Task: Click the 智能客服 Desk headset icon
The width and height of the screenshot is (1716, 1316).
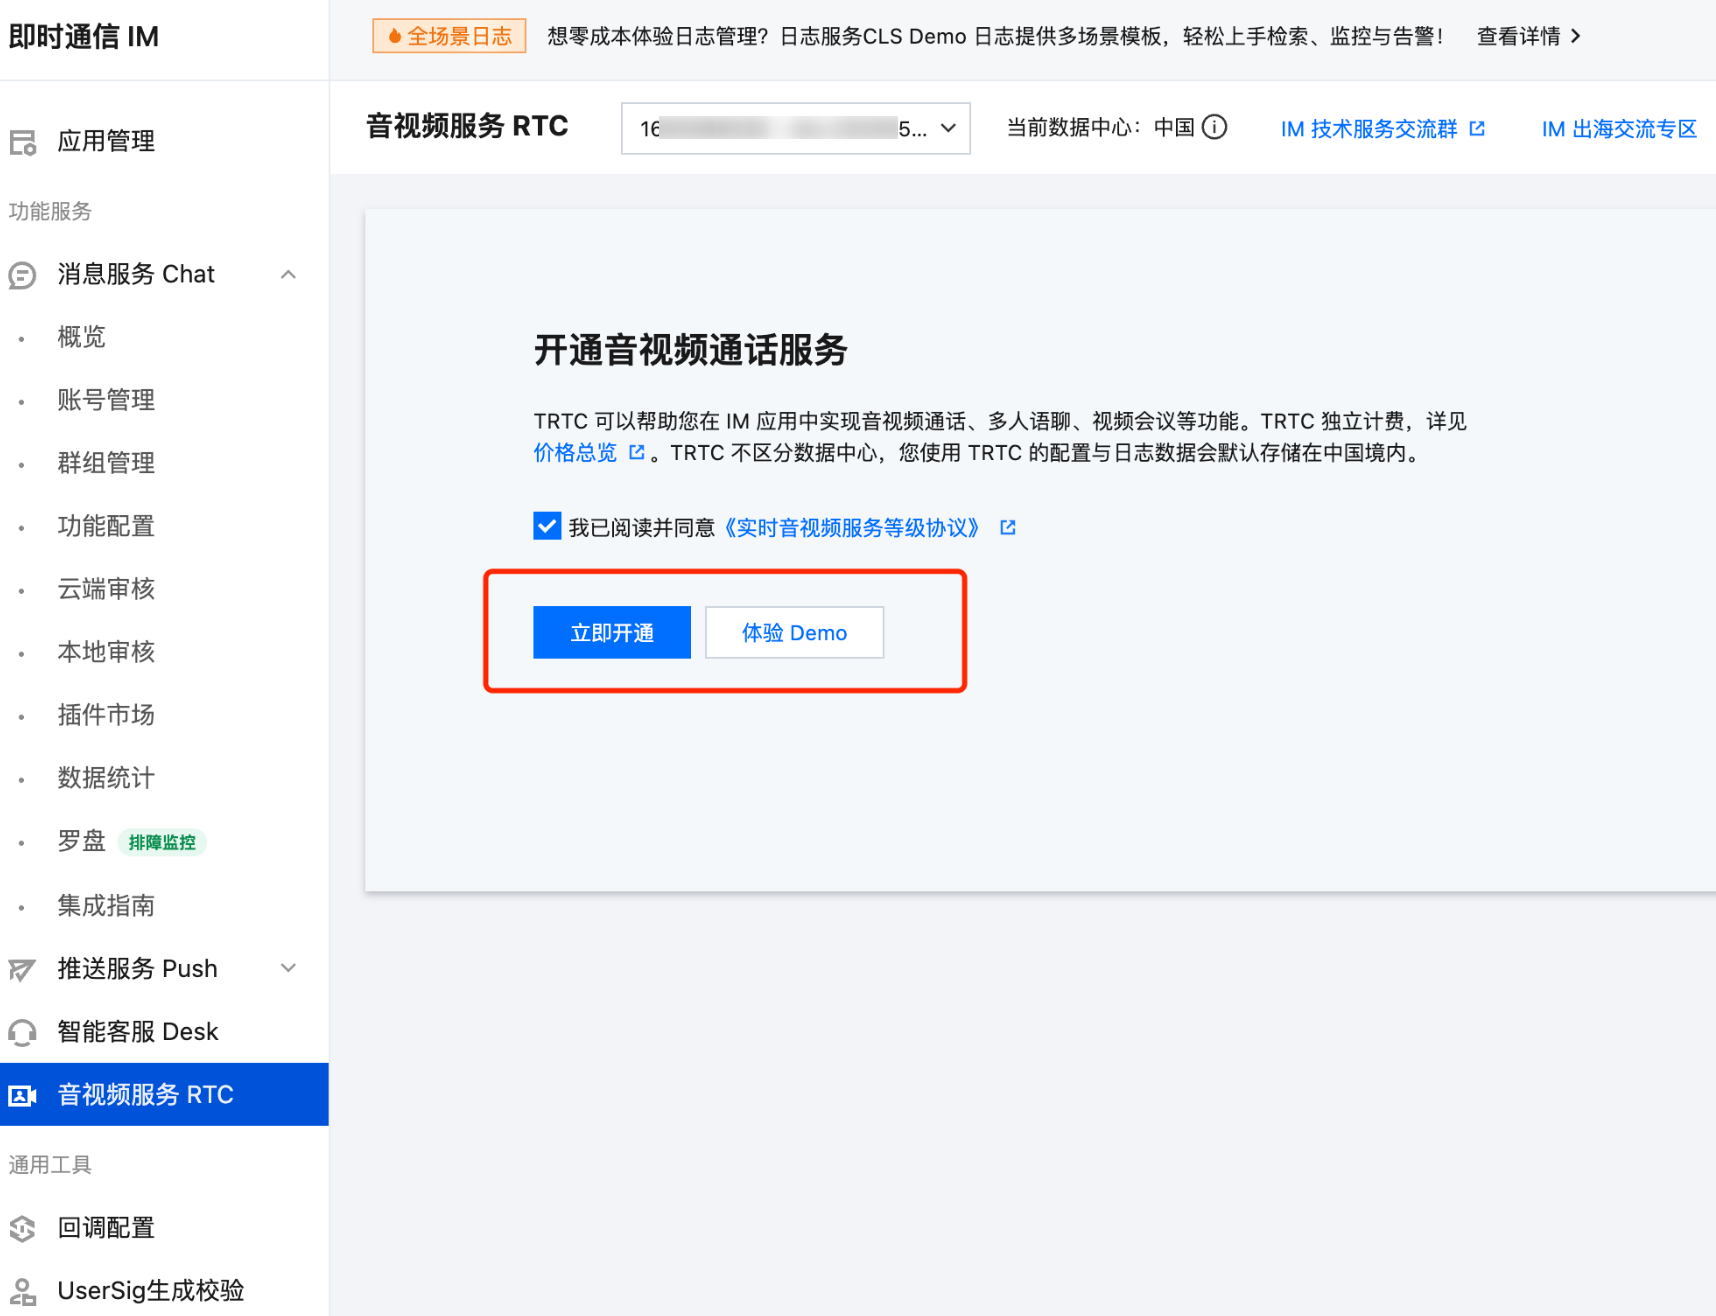Action: tap(22, 1032)
